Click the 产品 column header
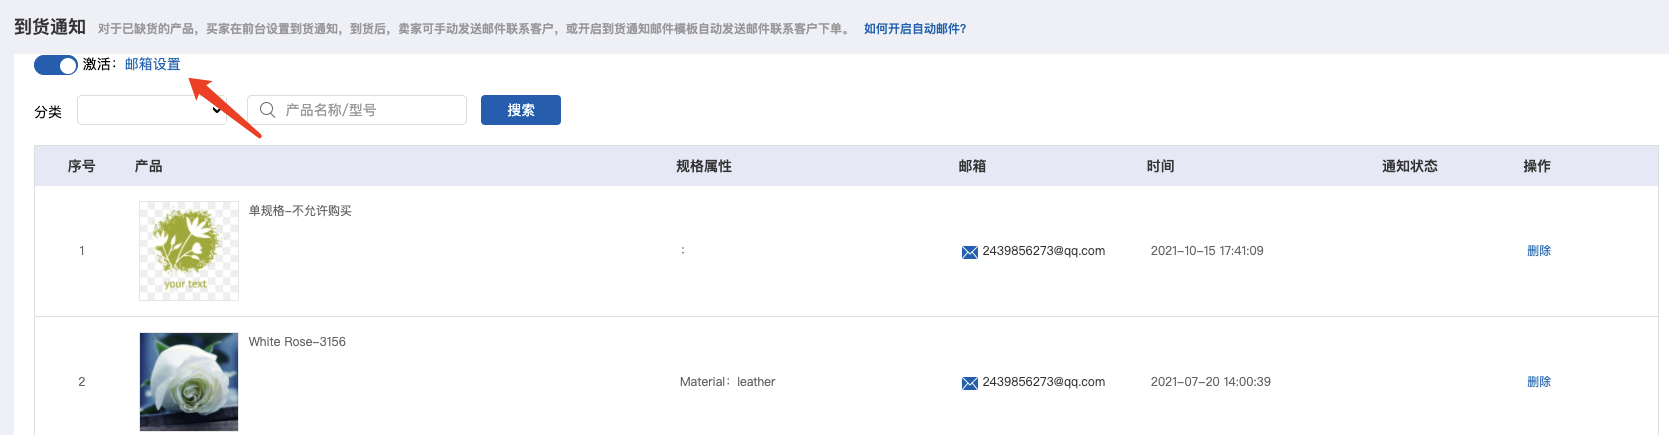Image resolution: width=1669 pixels, height=435 pixels. pyautogui.click(x=149, y=166)
